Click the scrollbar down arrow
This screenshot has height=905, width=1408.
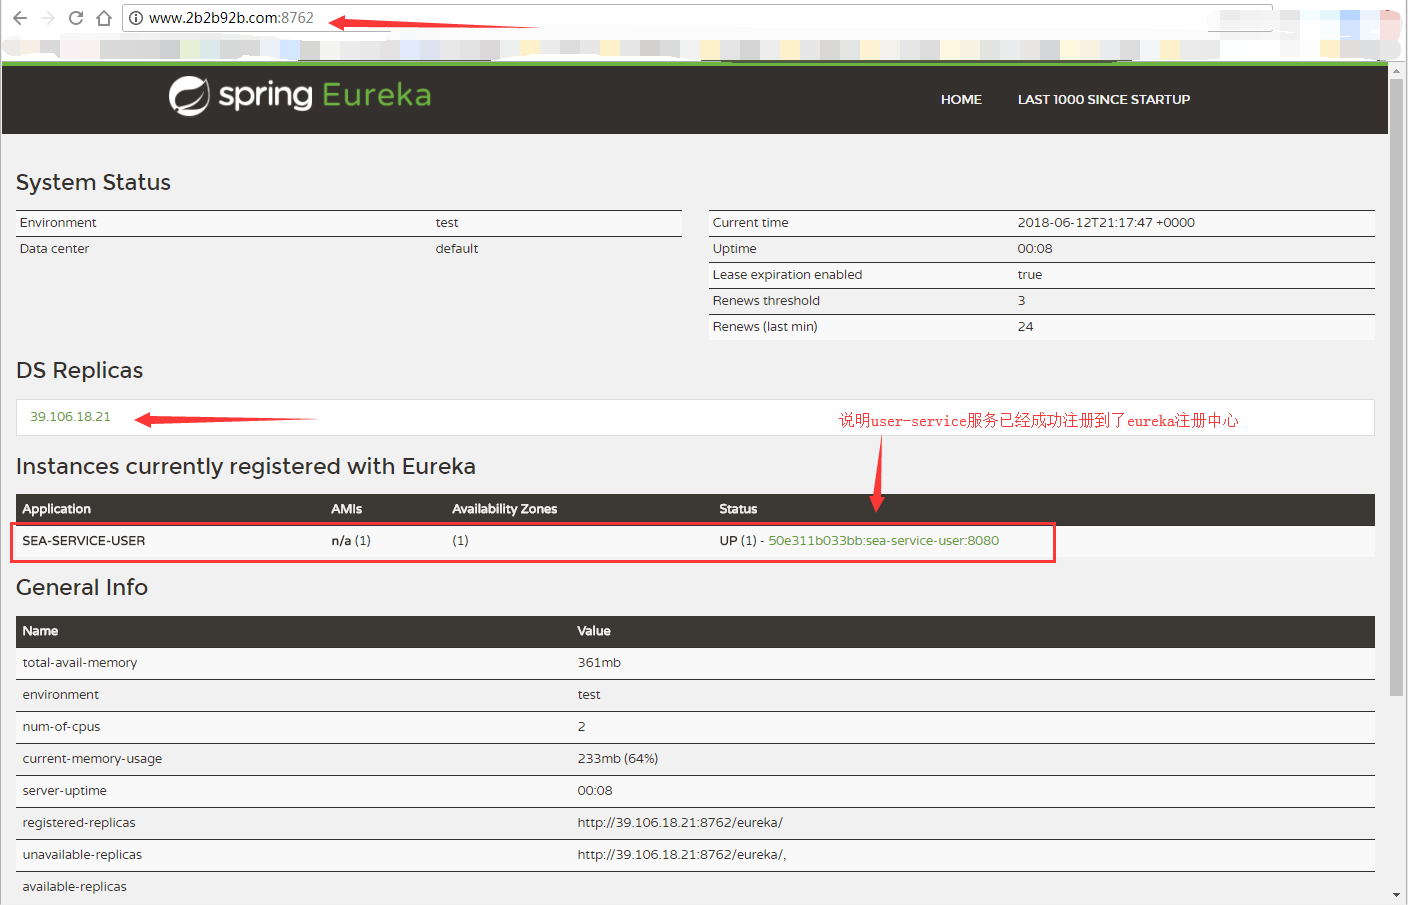pos(1396,894)
